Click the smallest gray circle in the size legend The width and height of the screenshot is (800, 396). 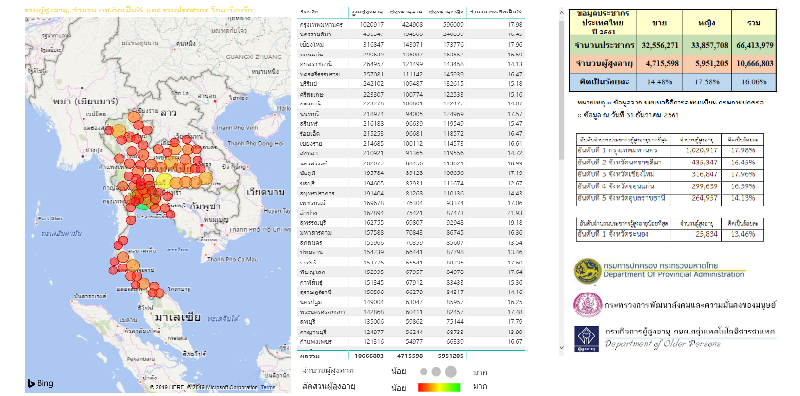(x=423, y=372)
